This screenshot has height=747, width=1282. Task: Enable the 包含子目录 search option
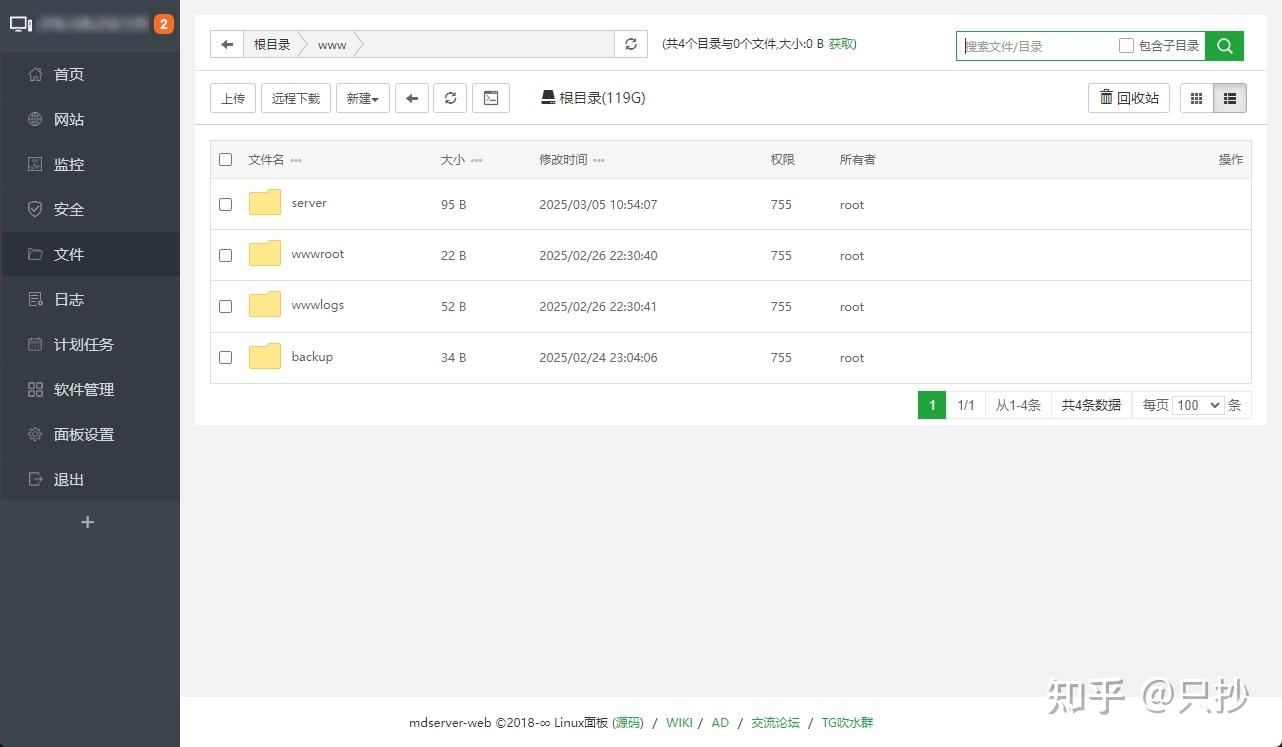click(x=1127, y=45)
